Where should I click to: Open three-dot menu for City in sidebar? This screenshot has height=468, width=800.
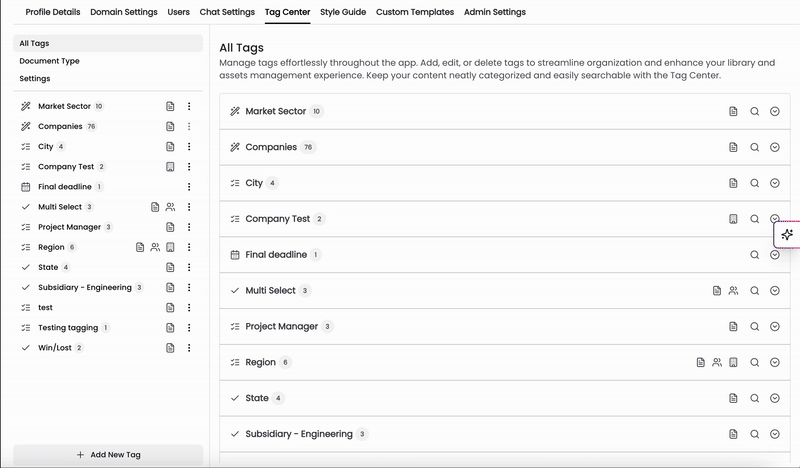189,146
